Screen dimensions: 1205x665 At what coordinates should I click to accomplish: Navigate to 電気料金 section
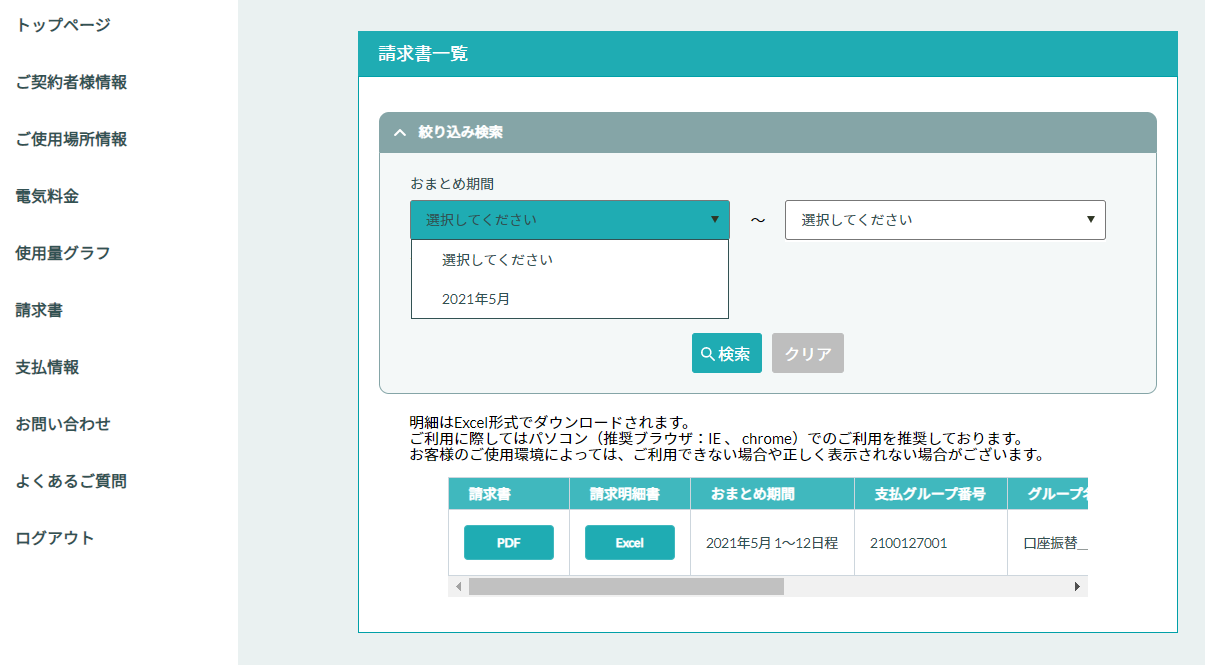tap(47, 196)
